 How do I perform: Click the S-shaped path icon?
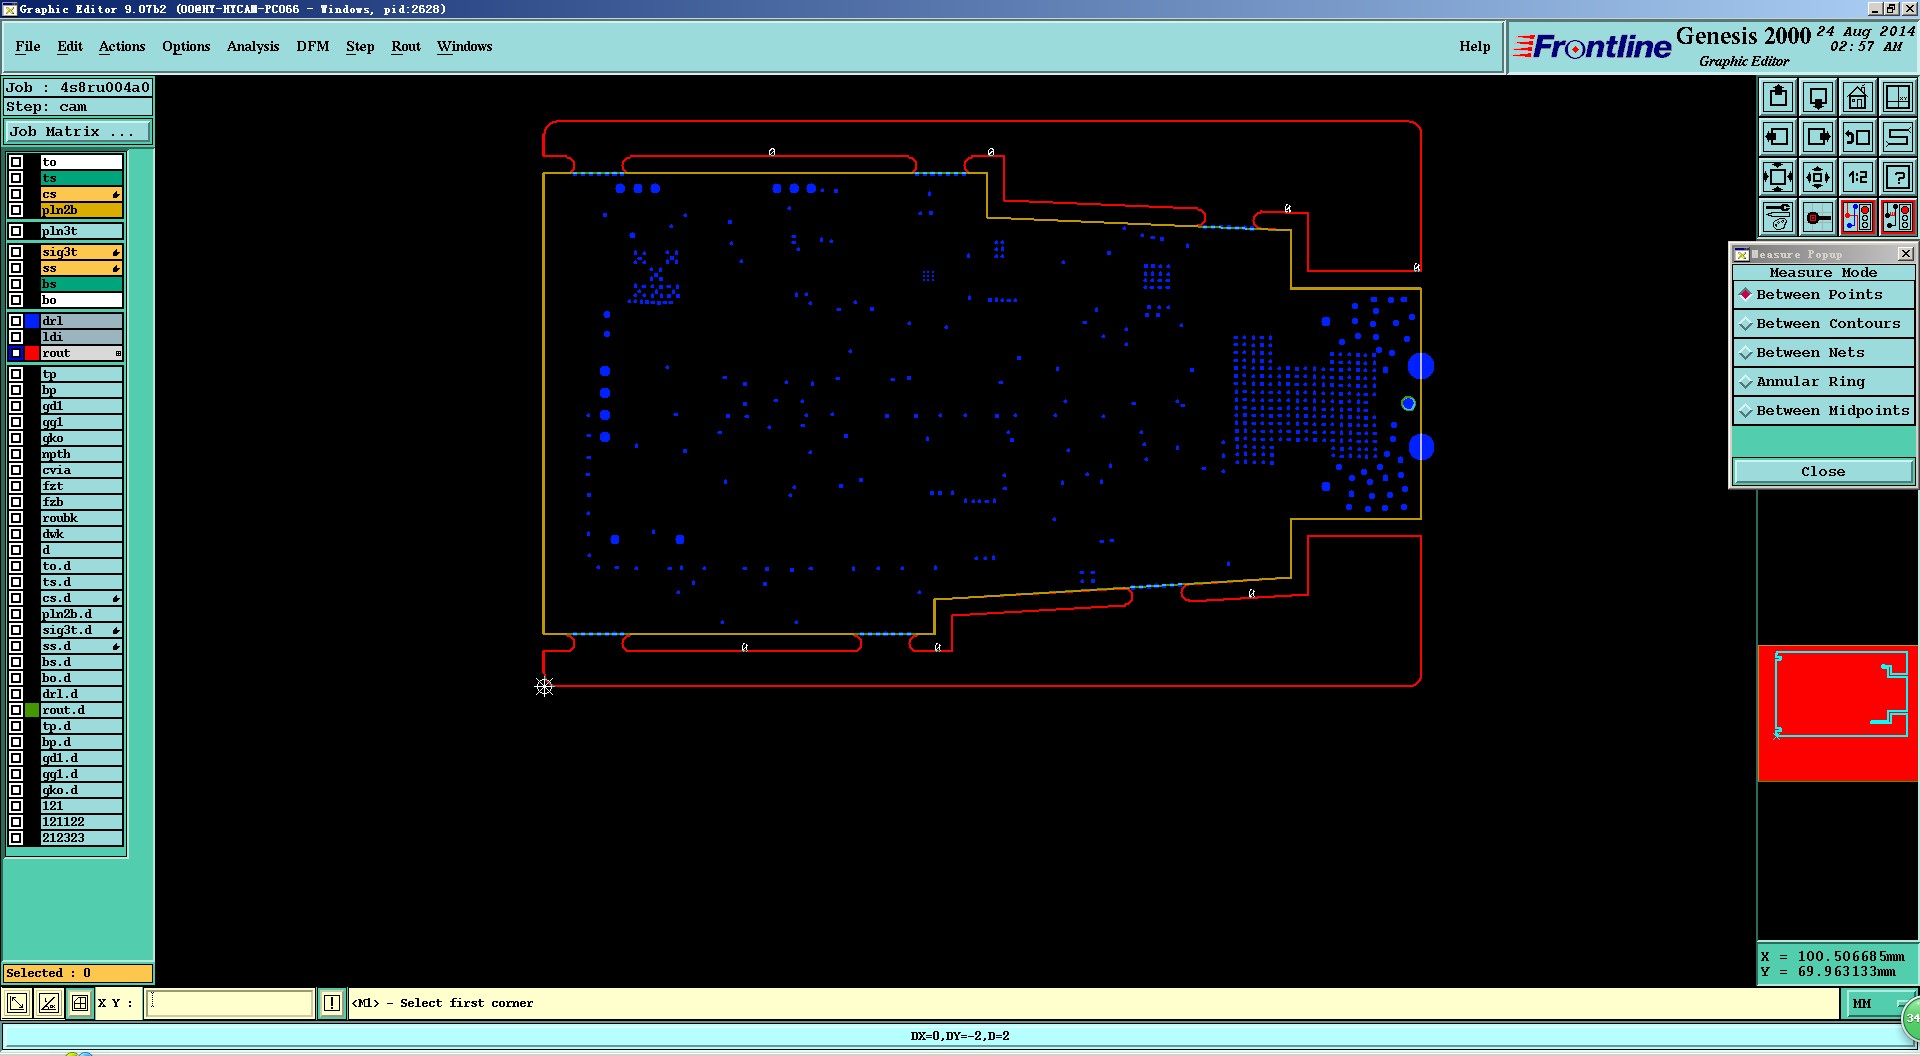[1898, 137]
